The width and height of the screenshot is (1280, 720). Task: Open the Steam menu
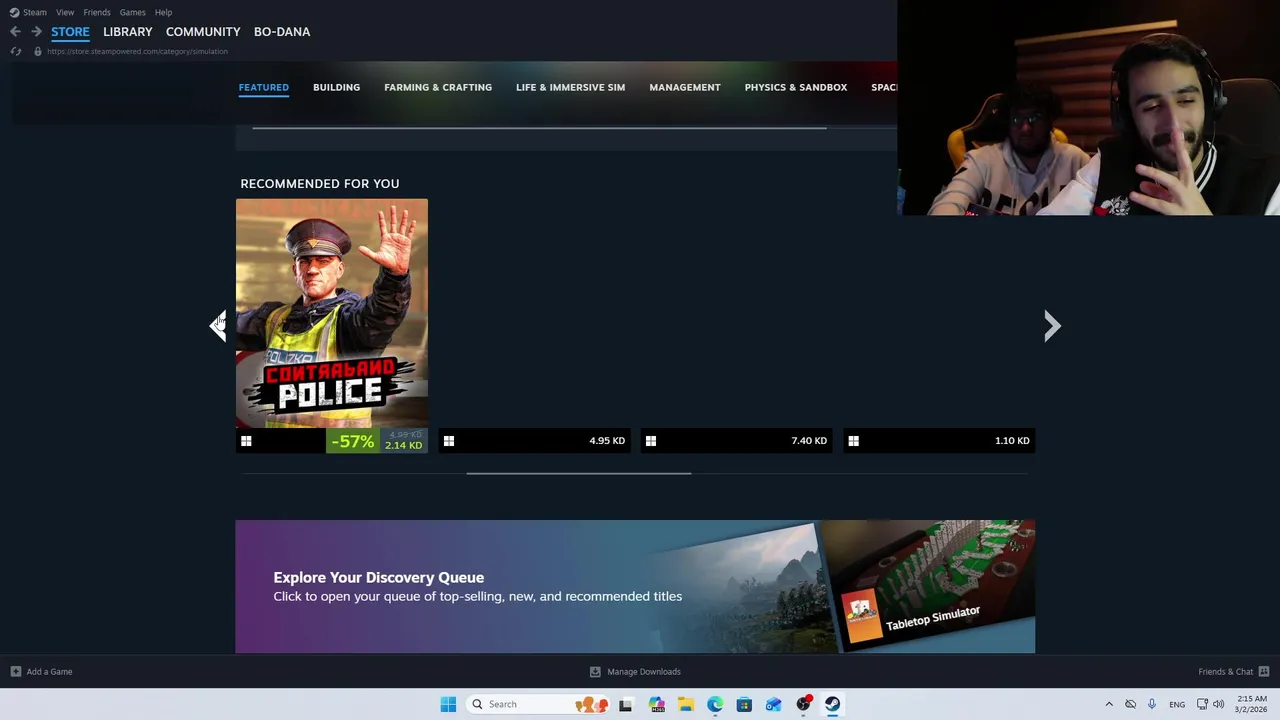[35, 12]
